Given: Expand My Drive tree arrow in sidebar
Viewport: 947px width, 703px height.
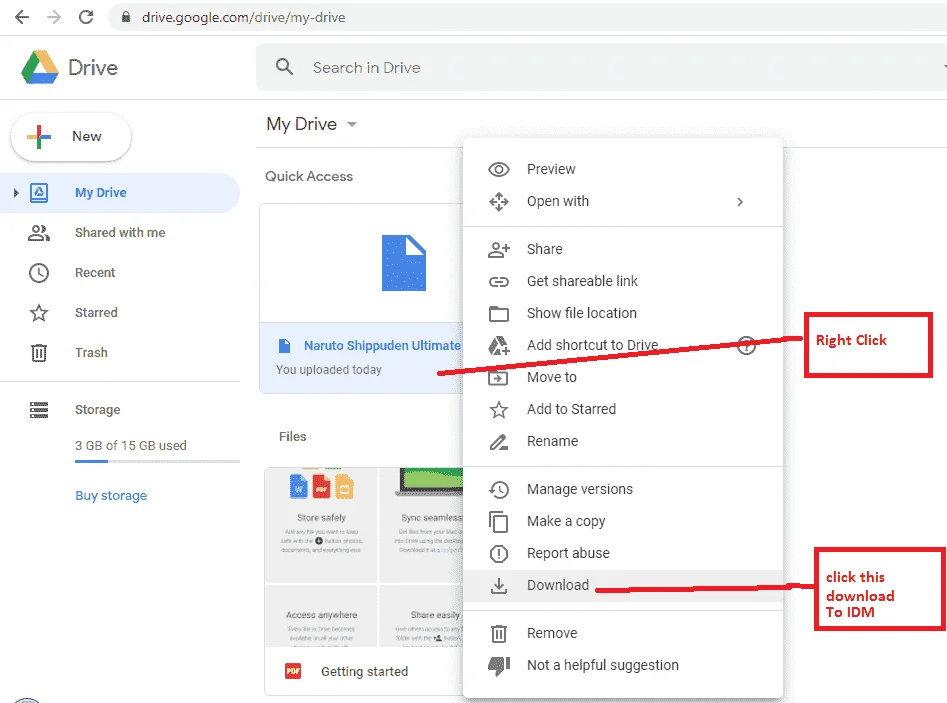Looking at the screenshot, I should coord(16,193).
